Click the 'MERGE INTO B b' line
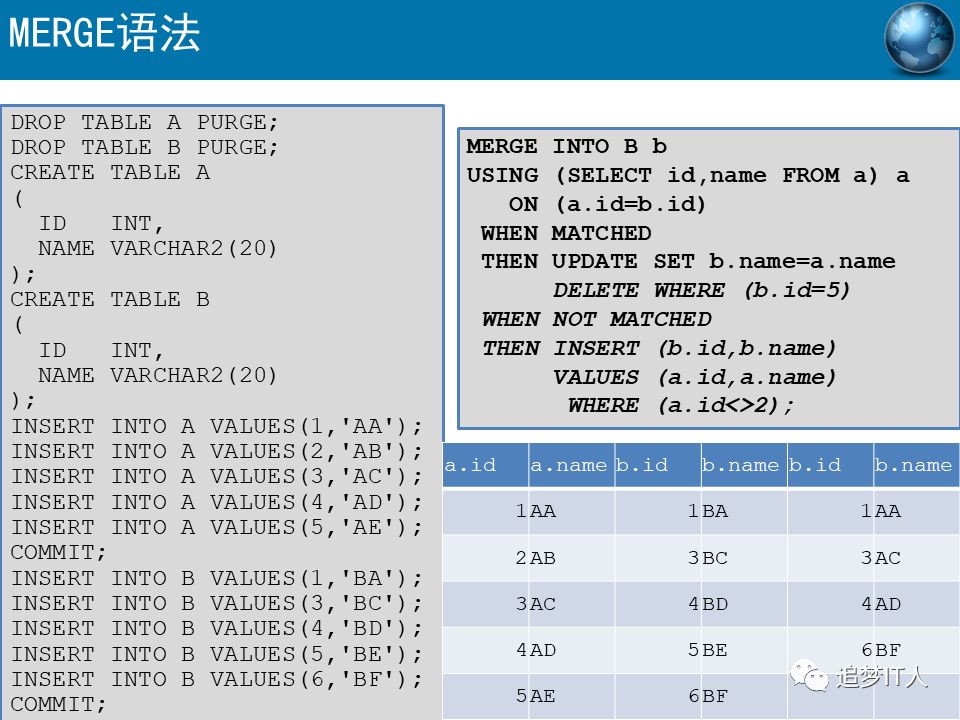960x720 pixels. [566, 146]
